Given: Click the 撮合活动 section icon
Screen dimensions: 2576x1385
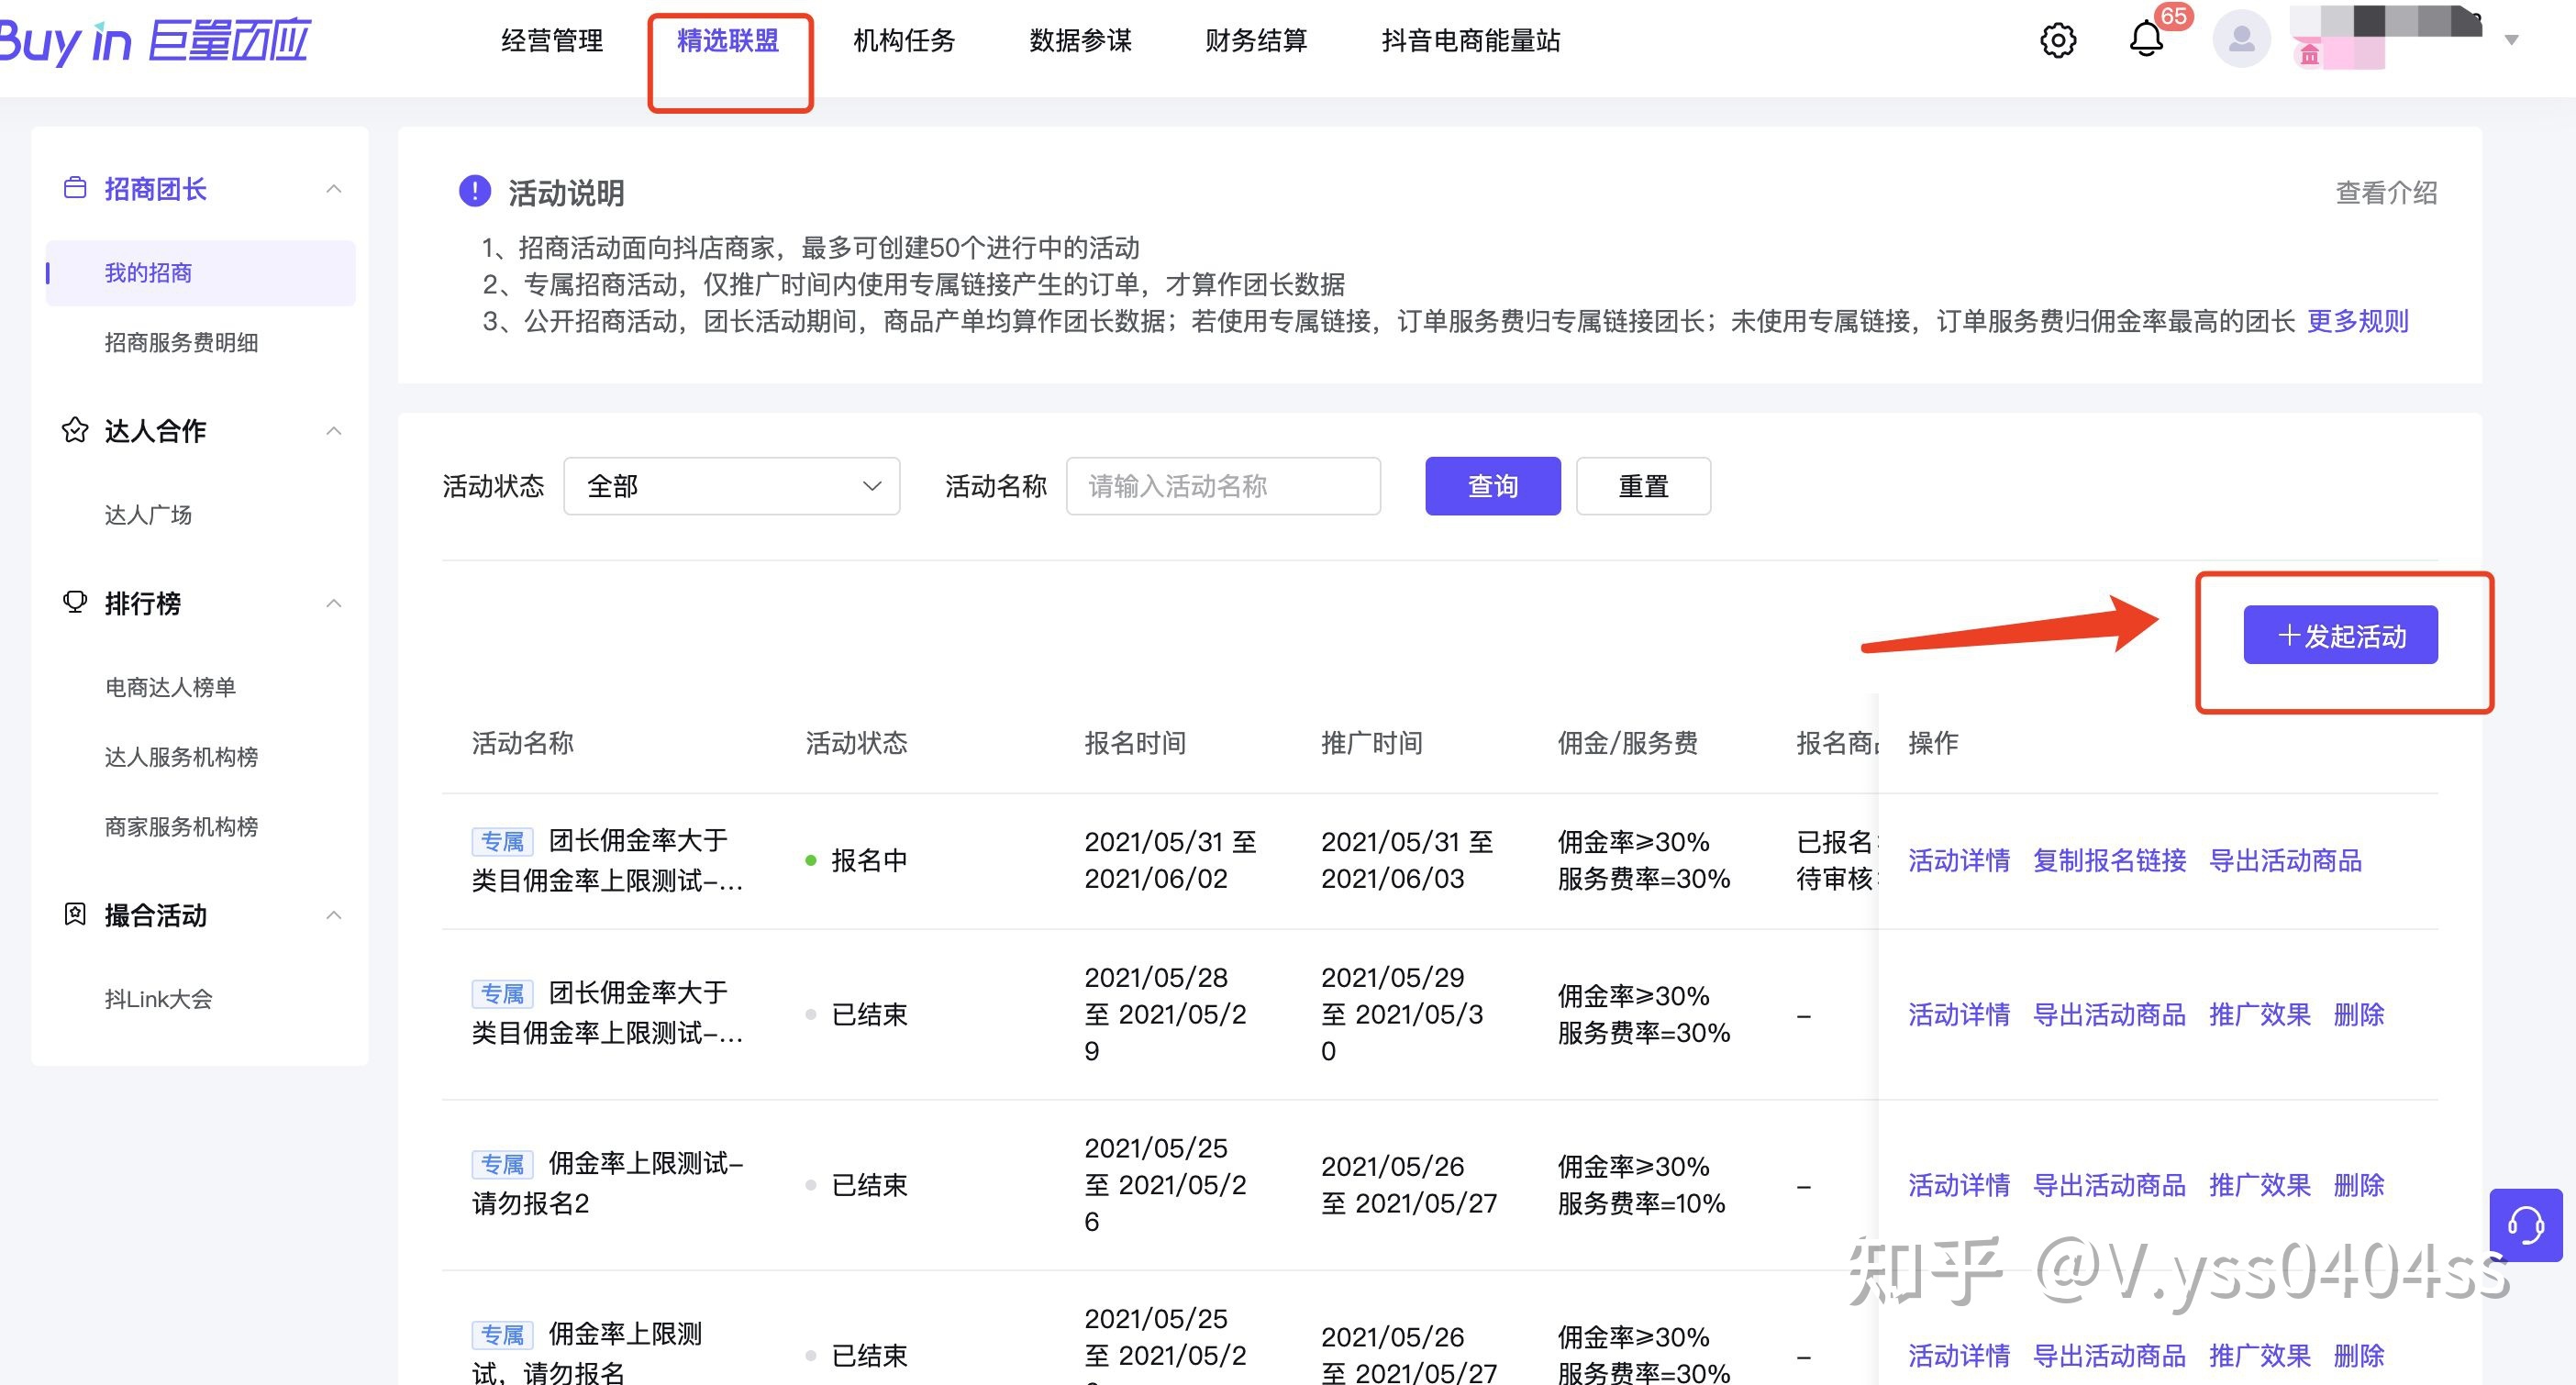Looking at the screenshot, I should (74, 914).
